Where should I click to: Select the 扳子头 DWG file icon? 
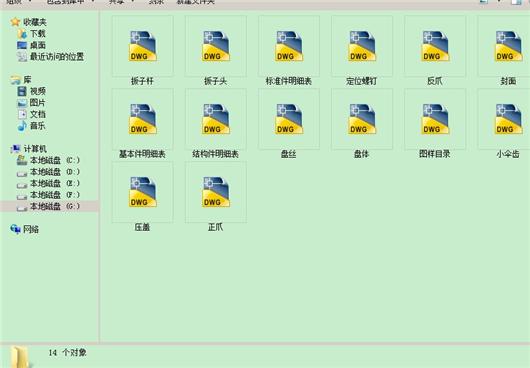click(216, 46)
